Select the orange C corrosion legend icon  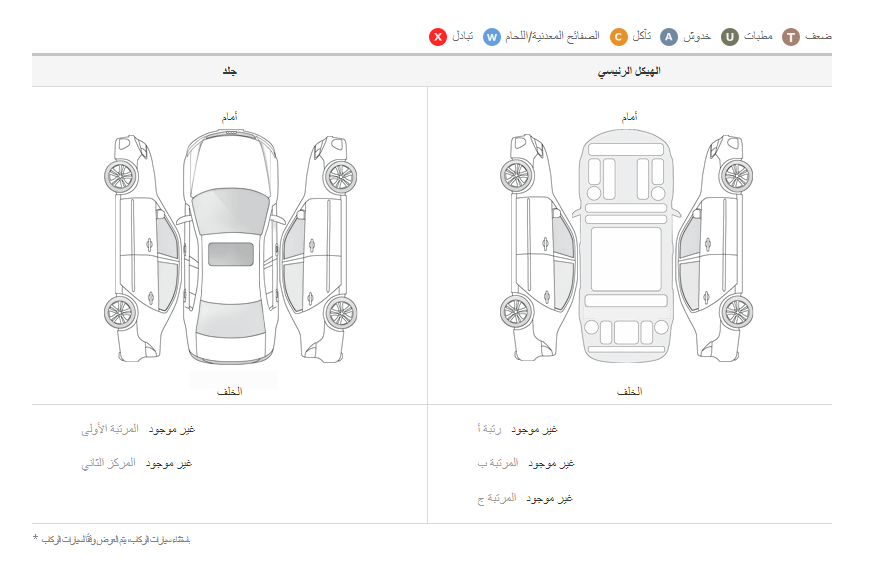point(618,37)
